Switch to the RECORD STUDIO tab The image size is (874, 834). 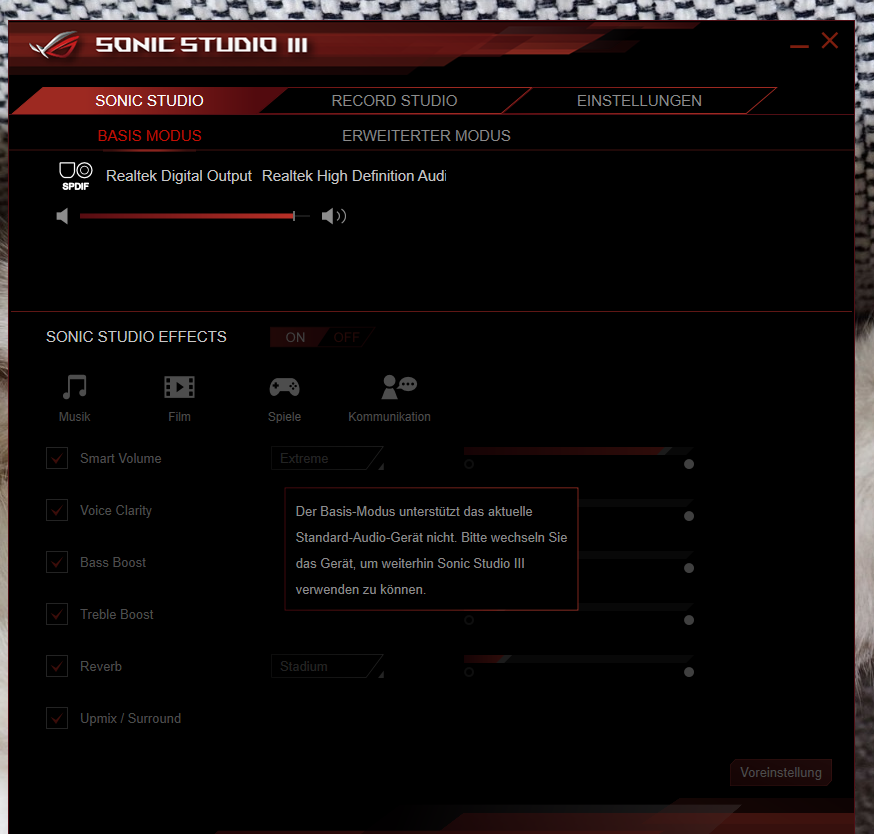tap(395, 101)
